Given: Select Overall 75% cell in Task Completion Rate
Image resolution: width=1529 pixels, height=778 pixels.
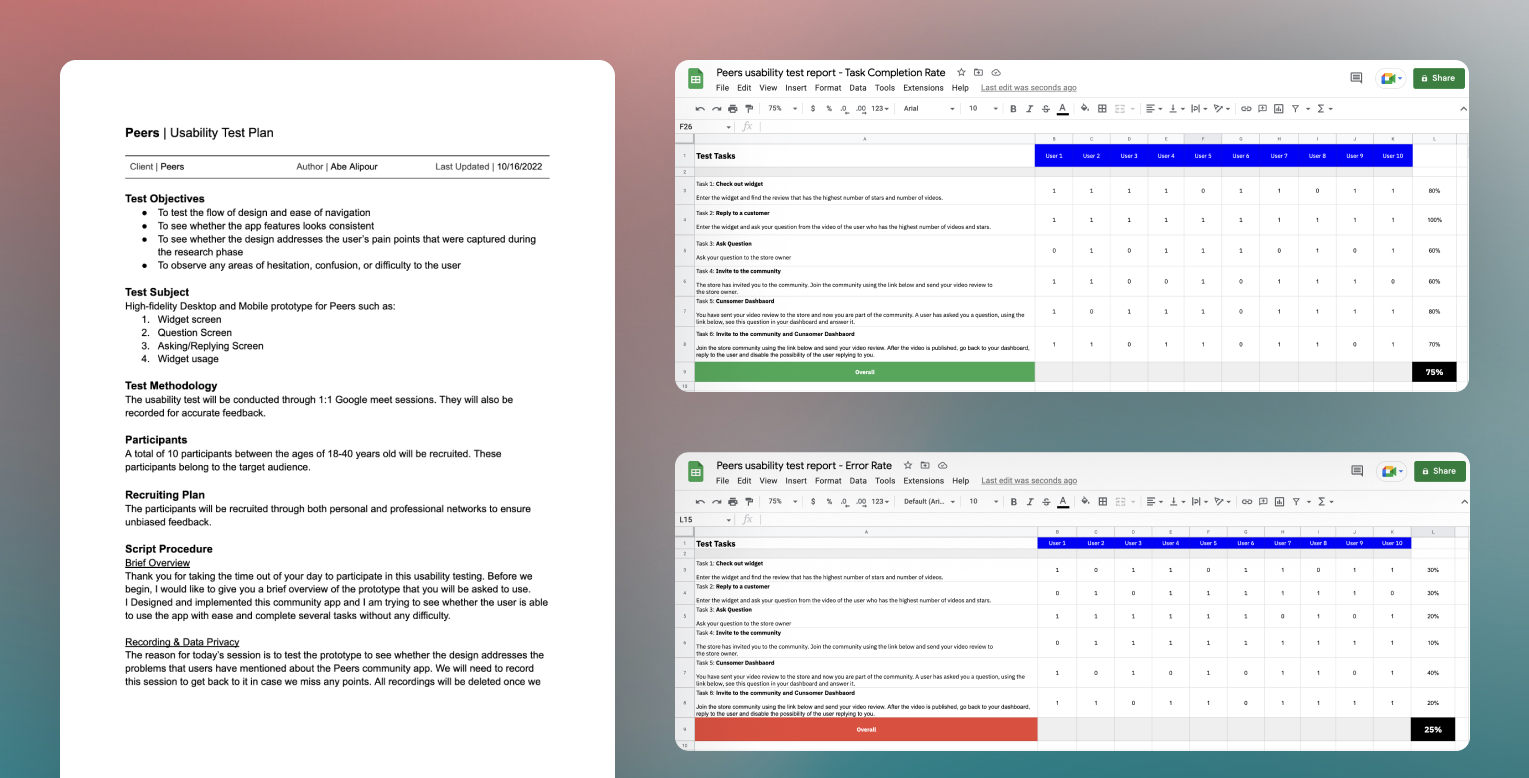Looking at the screenshot, I should (x=1434, y=372).
